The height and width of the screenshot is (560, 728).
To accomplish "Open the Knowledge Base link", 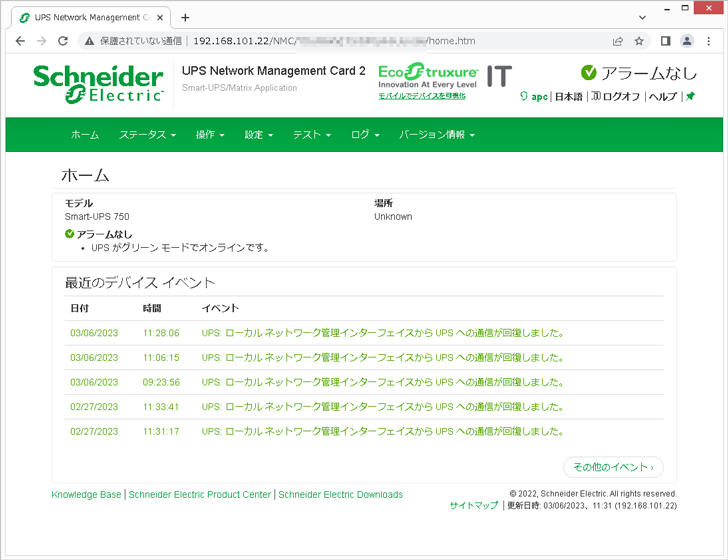I will click(x=86, y=495).
